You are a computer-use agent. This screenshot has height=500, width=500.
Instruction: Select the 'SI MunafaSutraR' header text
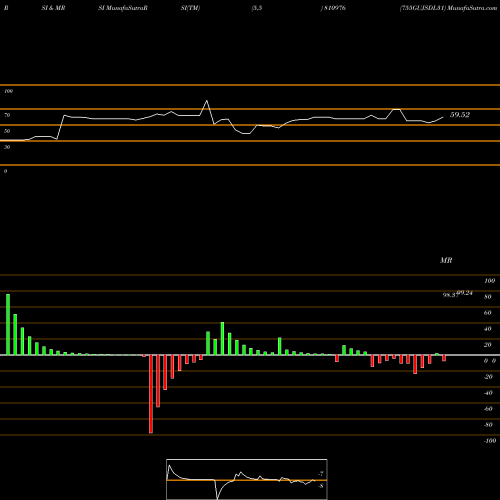[123, 8]
